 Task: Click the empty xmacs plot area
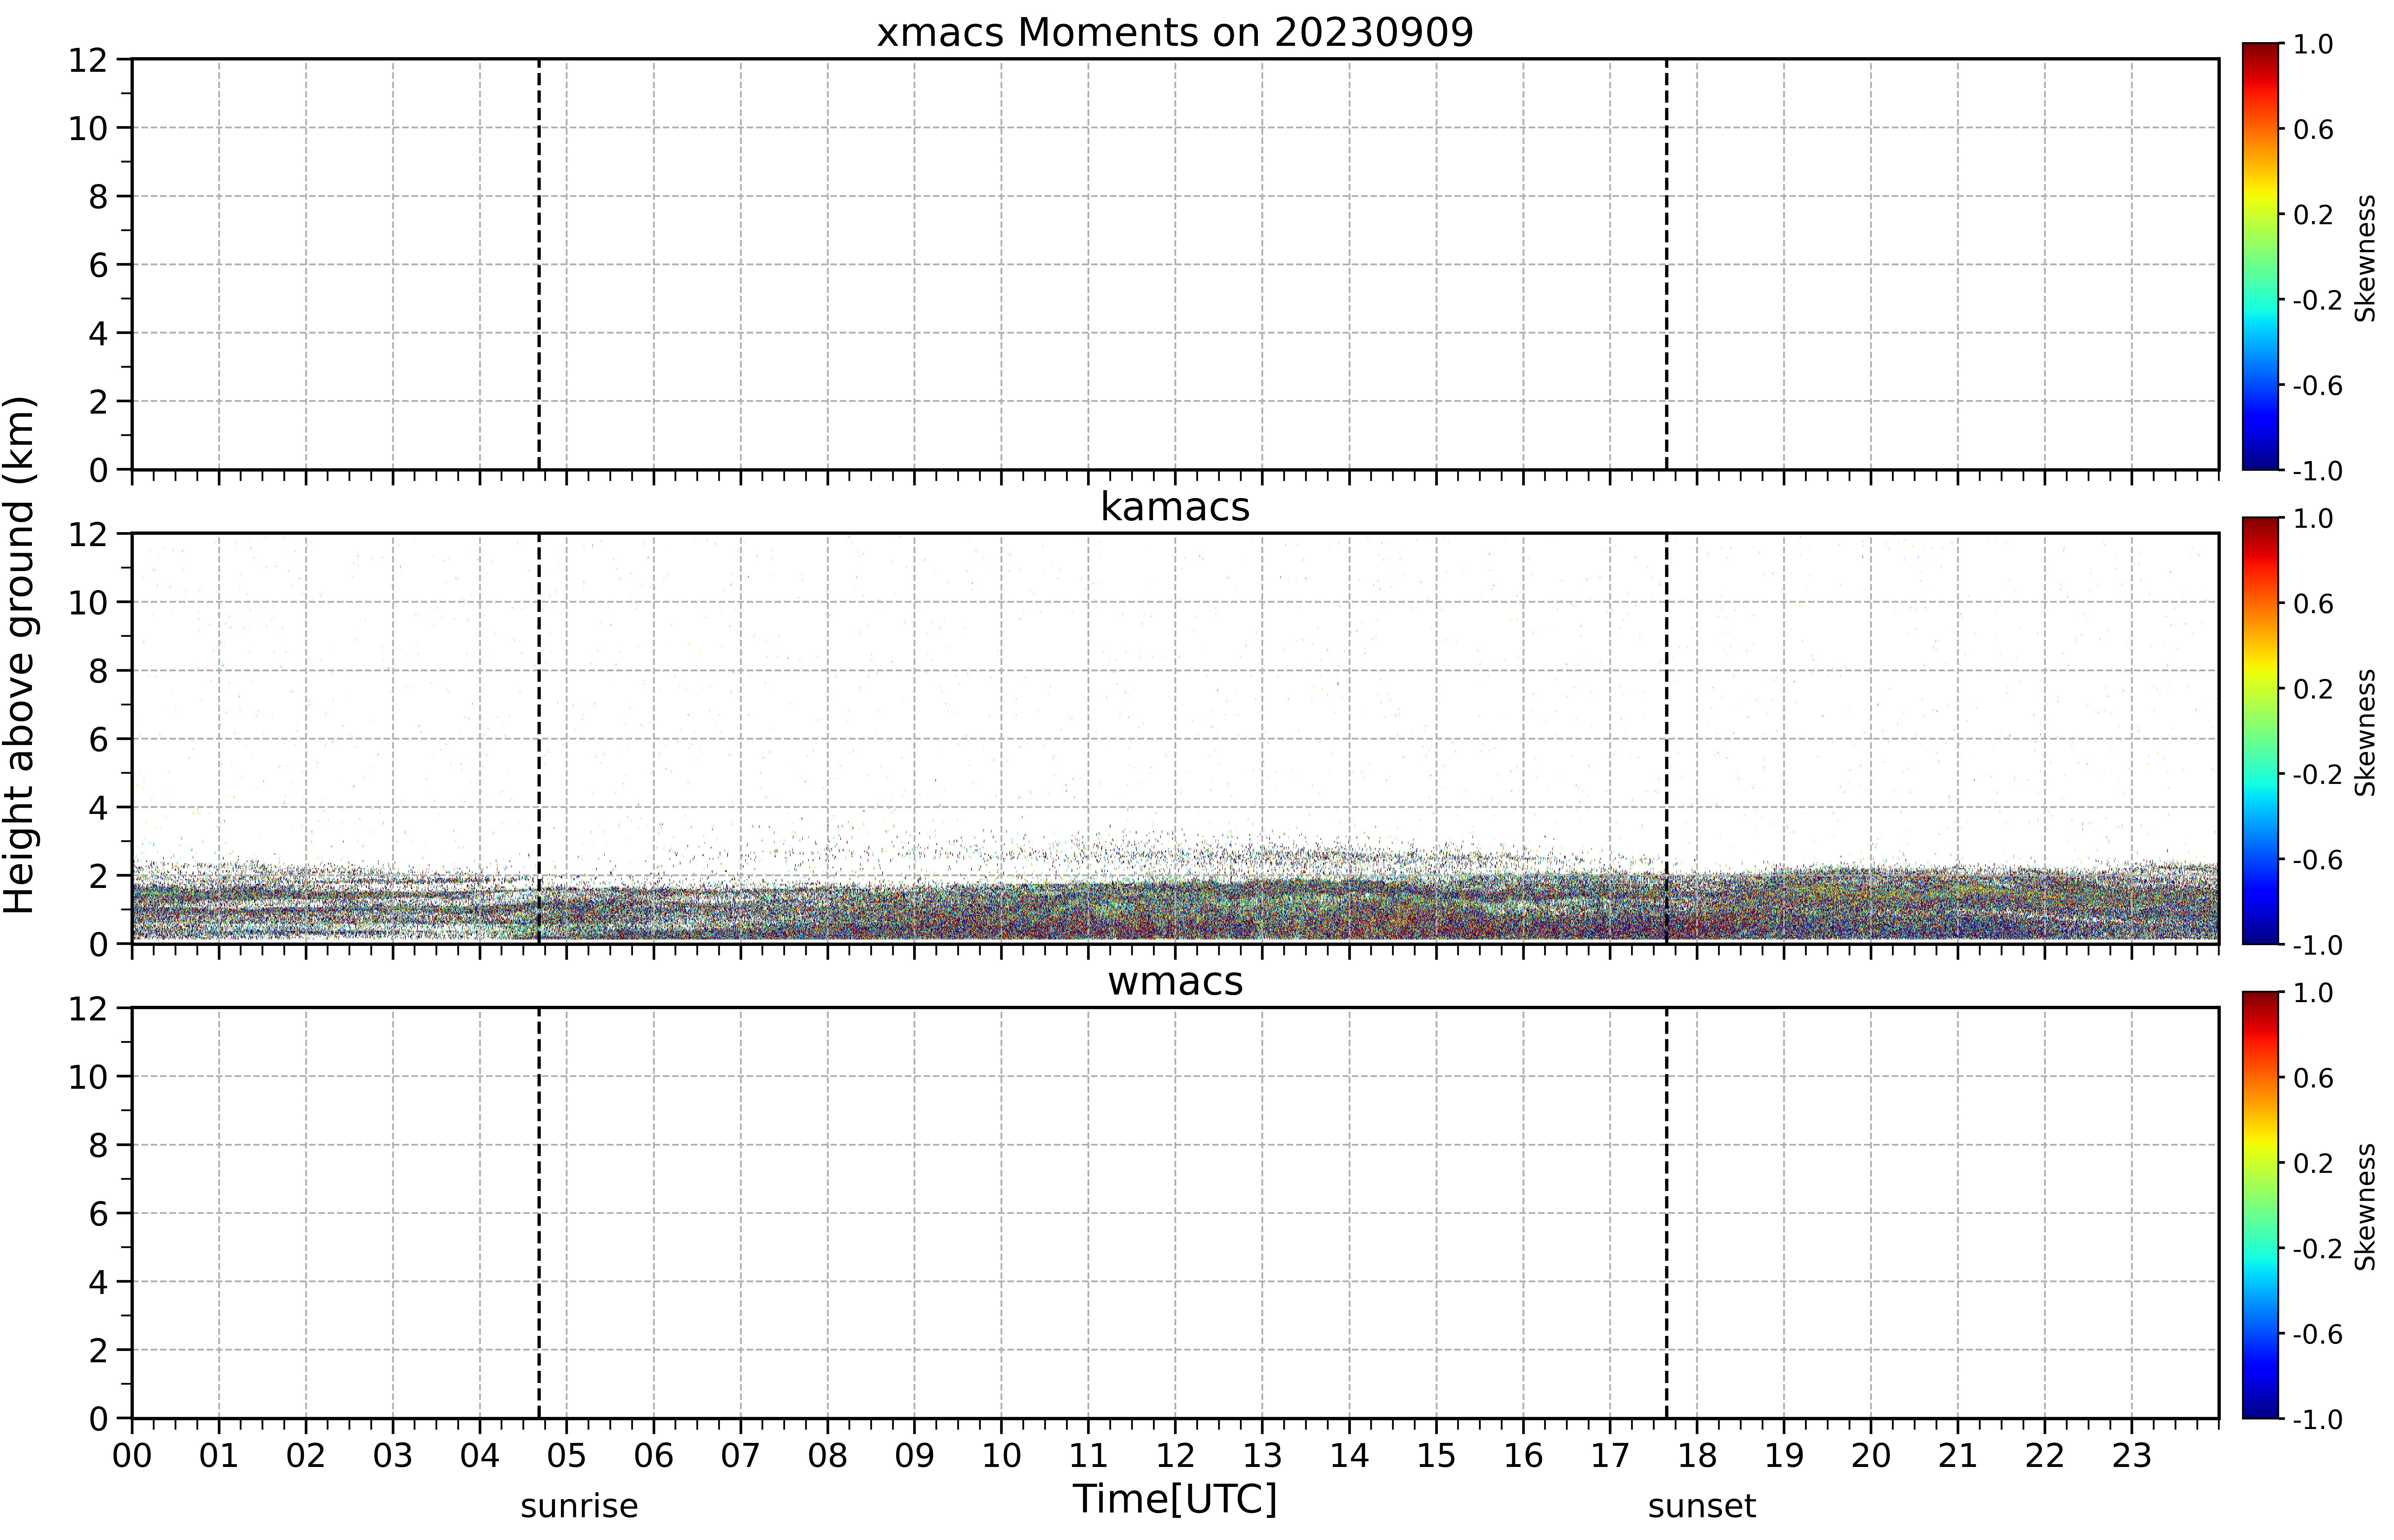(1175, 264)
